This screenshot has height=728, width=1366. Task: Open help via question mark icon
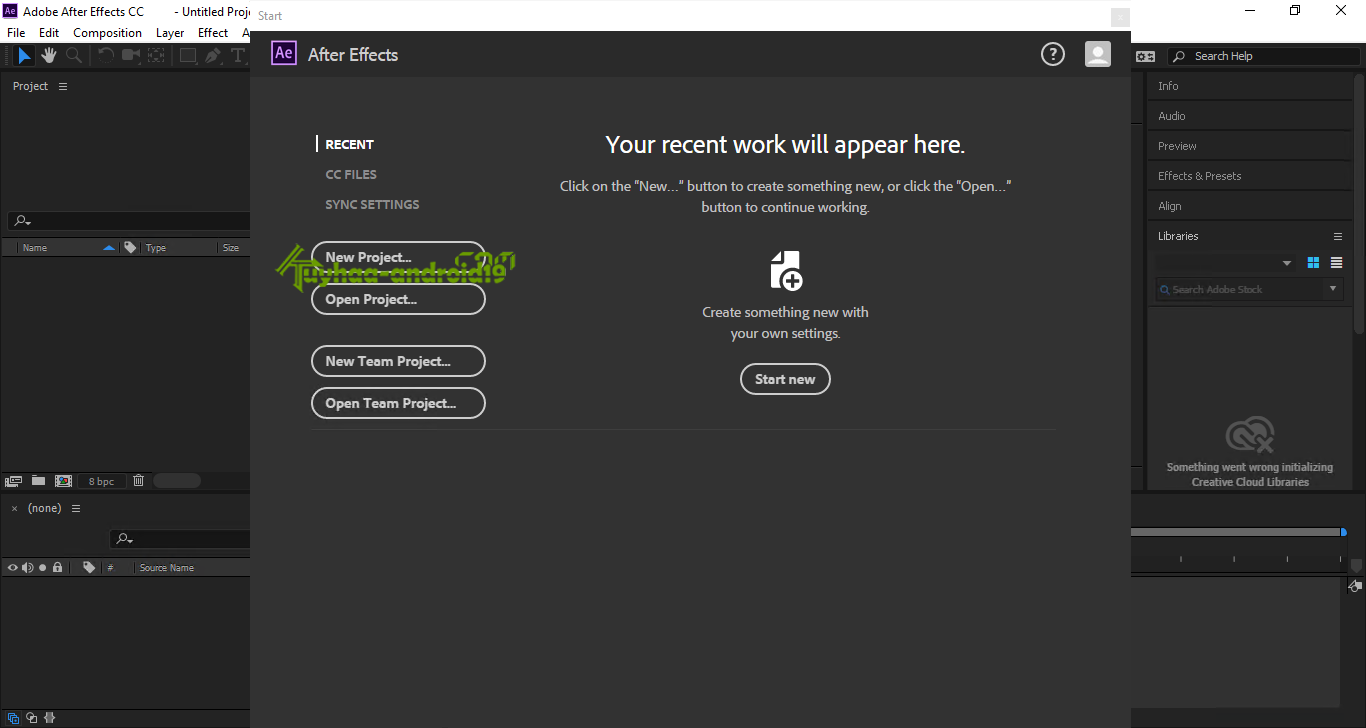click(x=1053, y=54)
